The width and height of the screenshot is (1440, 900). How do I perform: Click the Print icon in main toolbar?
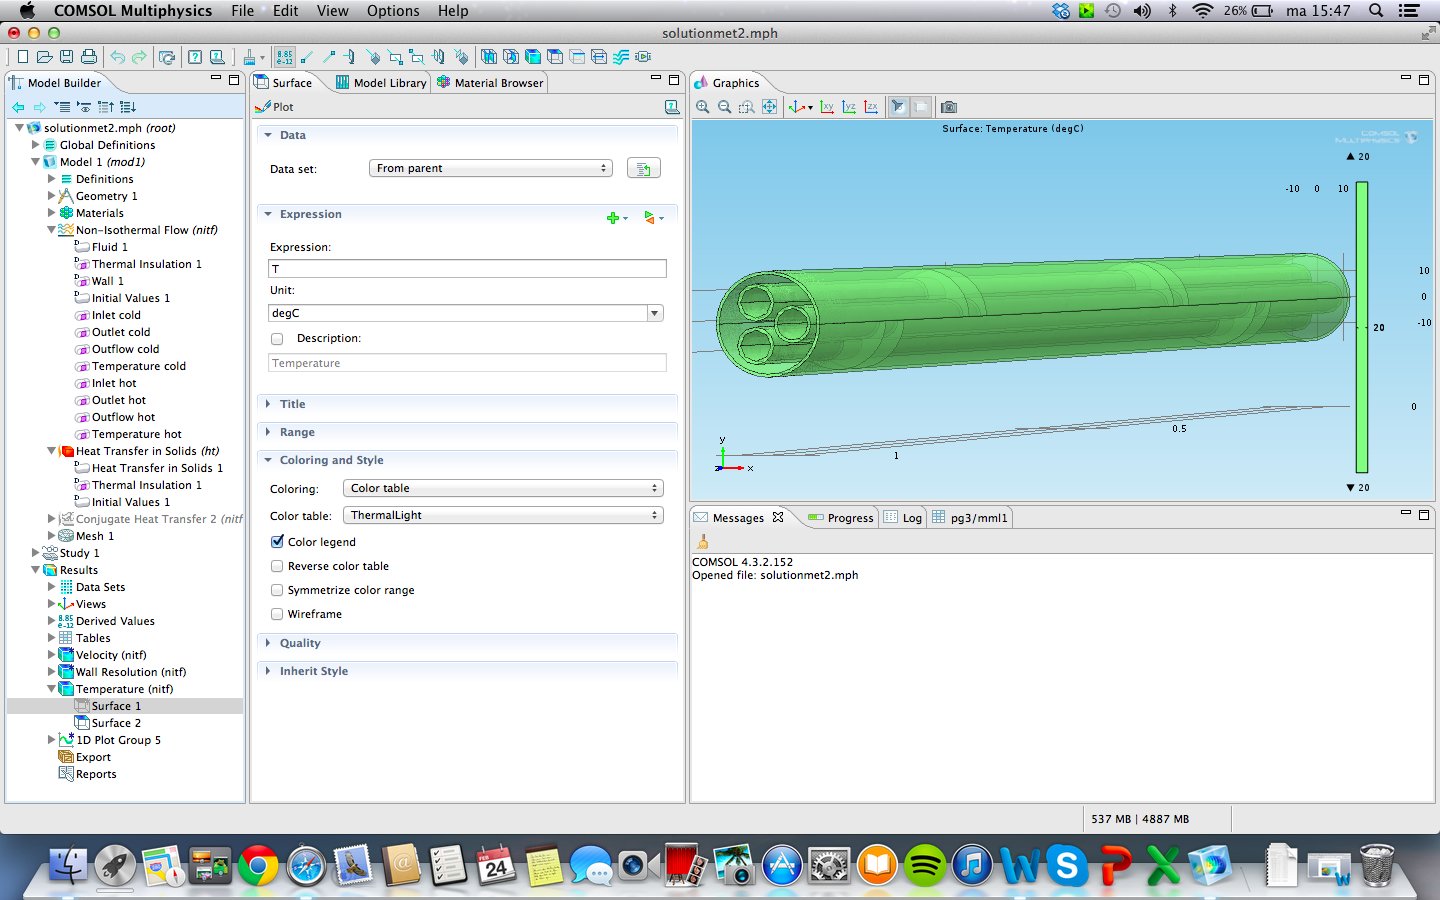click(x=89, y=57)
